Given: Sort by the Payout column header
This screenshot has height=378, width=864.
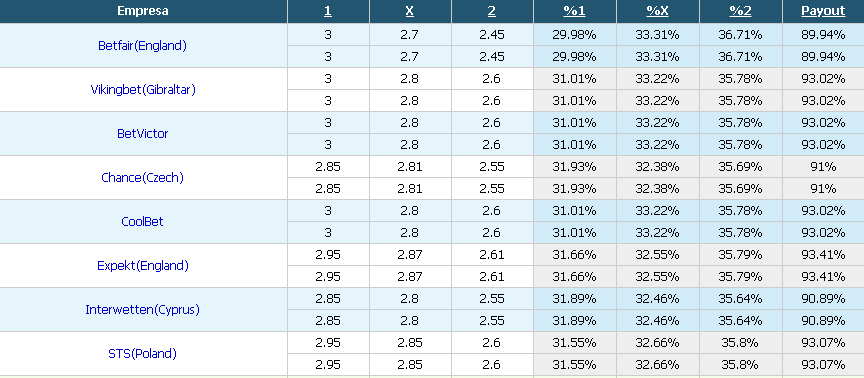Looking at the screenshot, I should 823,11.
